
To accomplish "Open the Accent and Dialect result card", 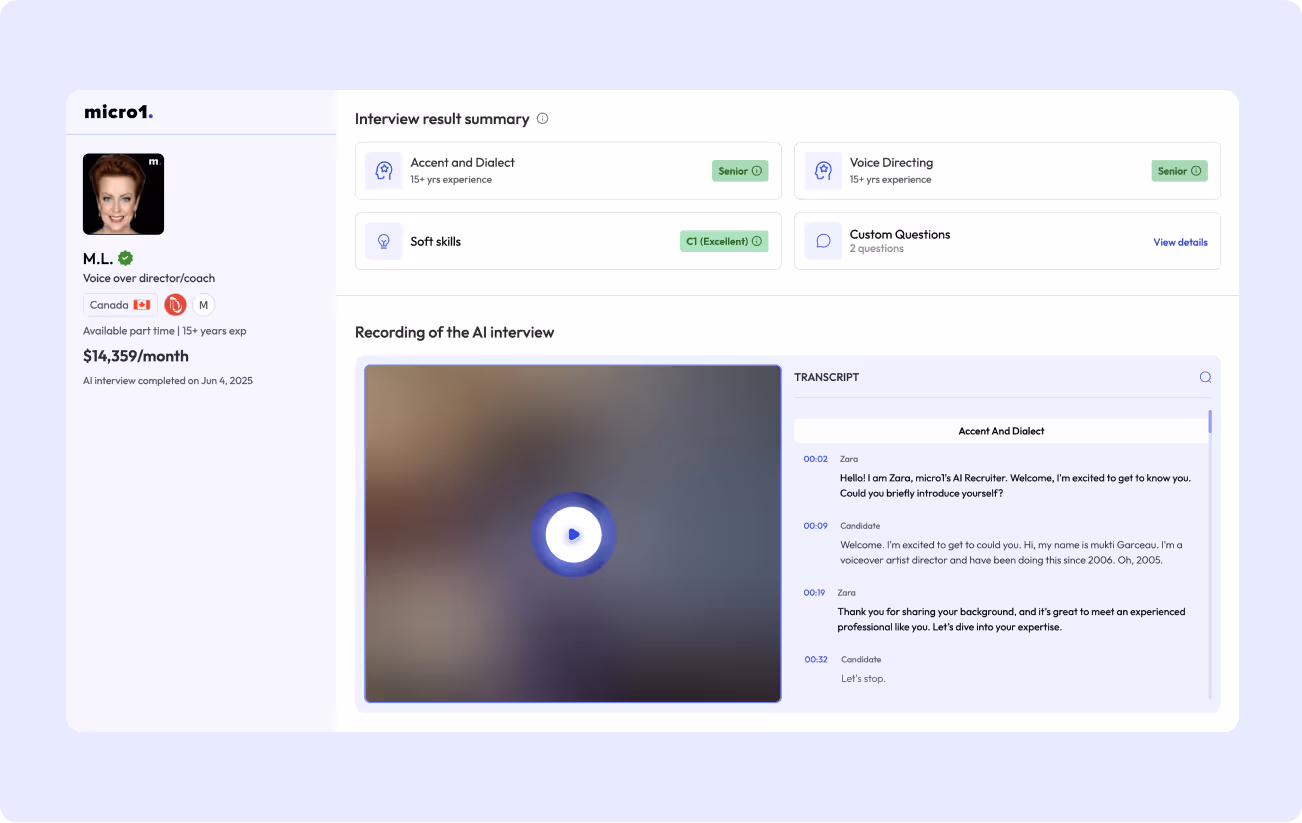I will [x=568, y=170].
